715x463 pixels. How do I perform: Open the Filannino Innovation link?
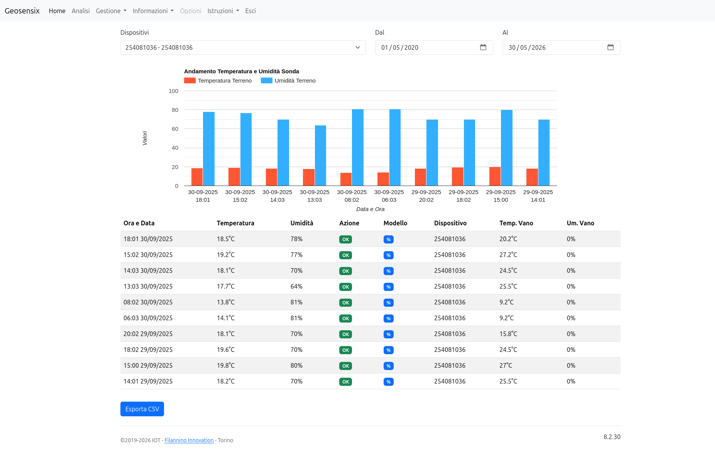189,440
